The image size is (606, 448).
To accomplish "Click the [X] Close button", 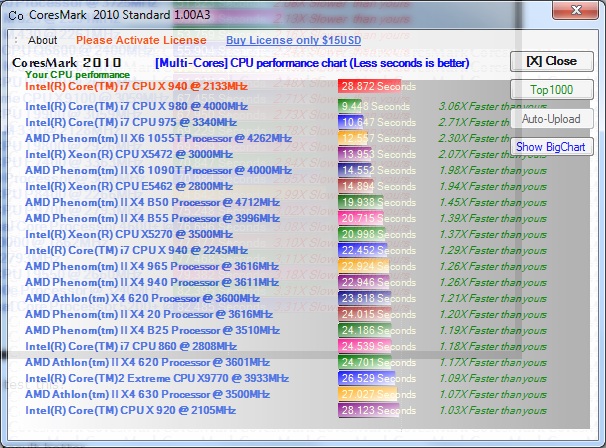I will pyautogui.click(x=552, y=61).
